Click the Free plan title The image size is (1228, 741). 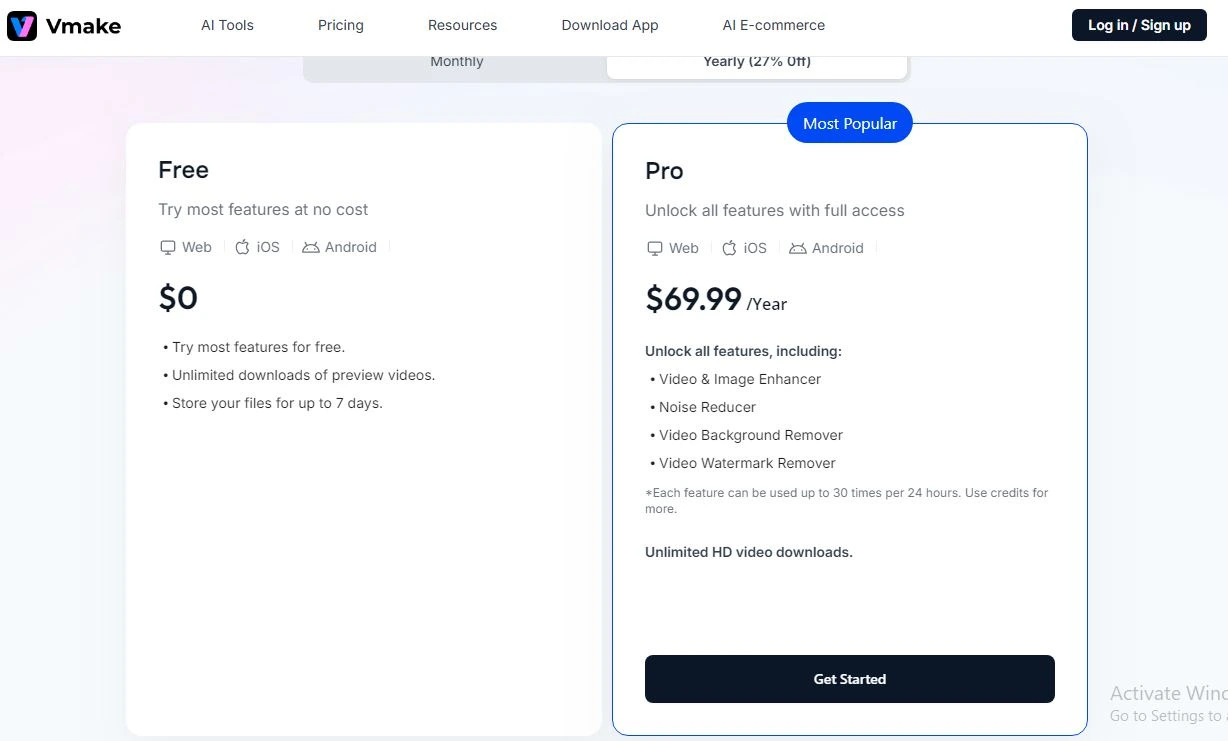[184, 170]
